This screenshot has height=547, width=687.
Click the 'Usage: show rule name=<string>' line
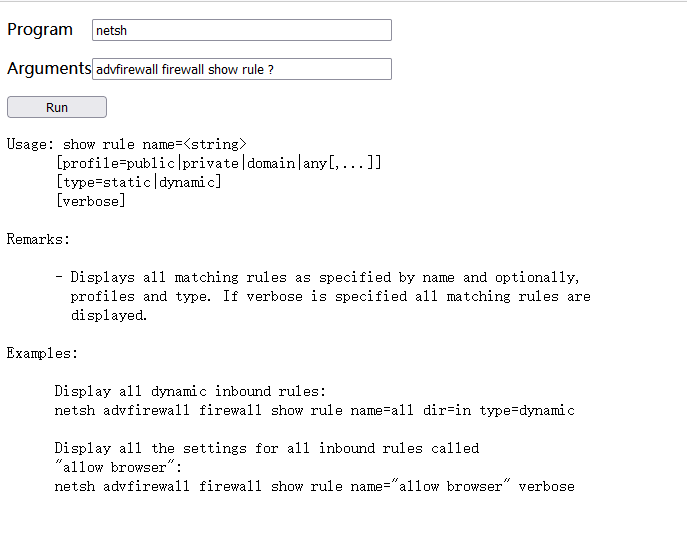tap(127, 144)
